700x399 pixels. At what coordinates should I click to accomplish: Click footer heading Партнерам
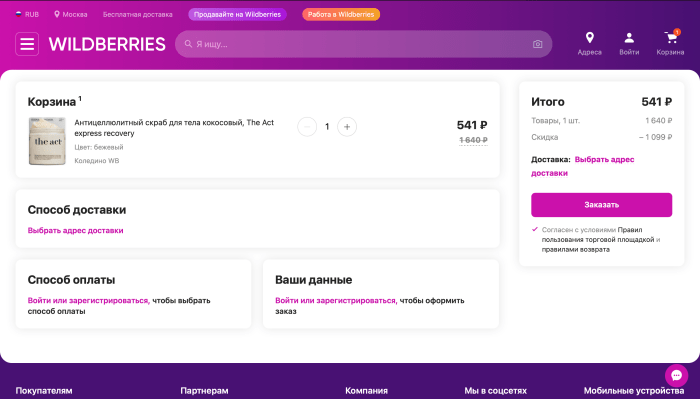click(204, 391)
